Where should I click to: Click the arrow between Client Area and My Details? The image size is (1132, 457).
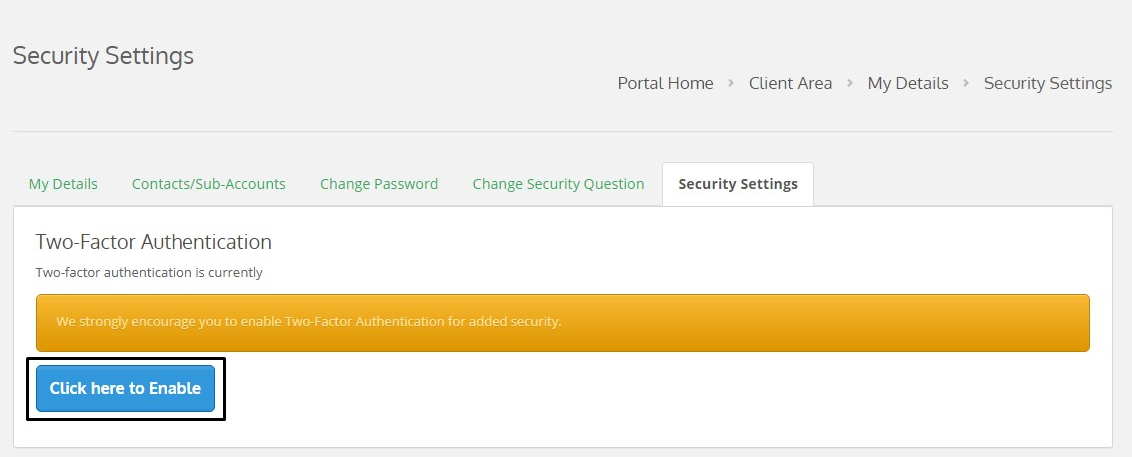850,83
